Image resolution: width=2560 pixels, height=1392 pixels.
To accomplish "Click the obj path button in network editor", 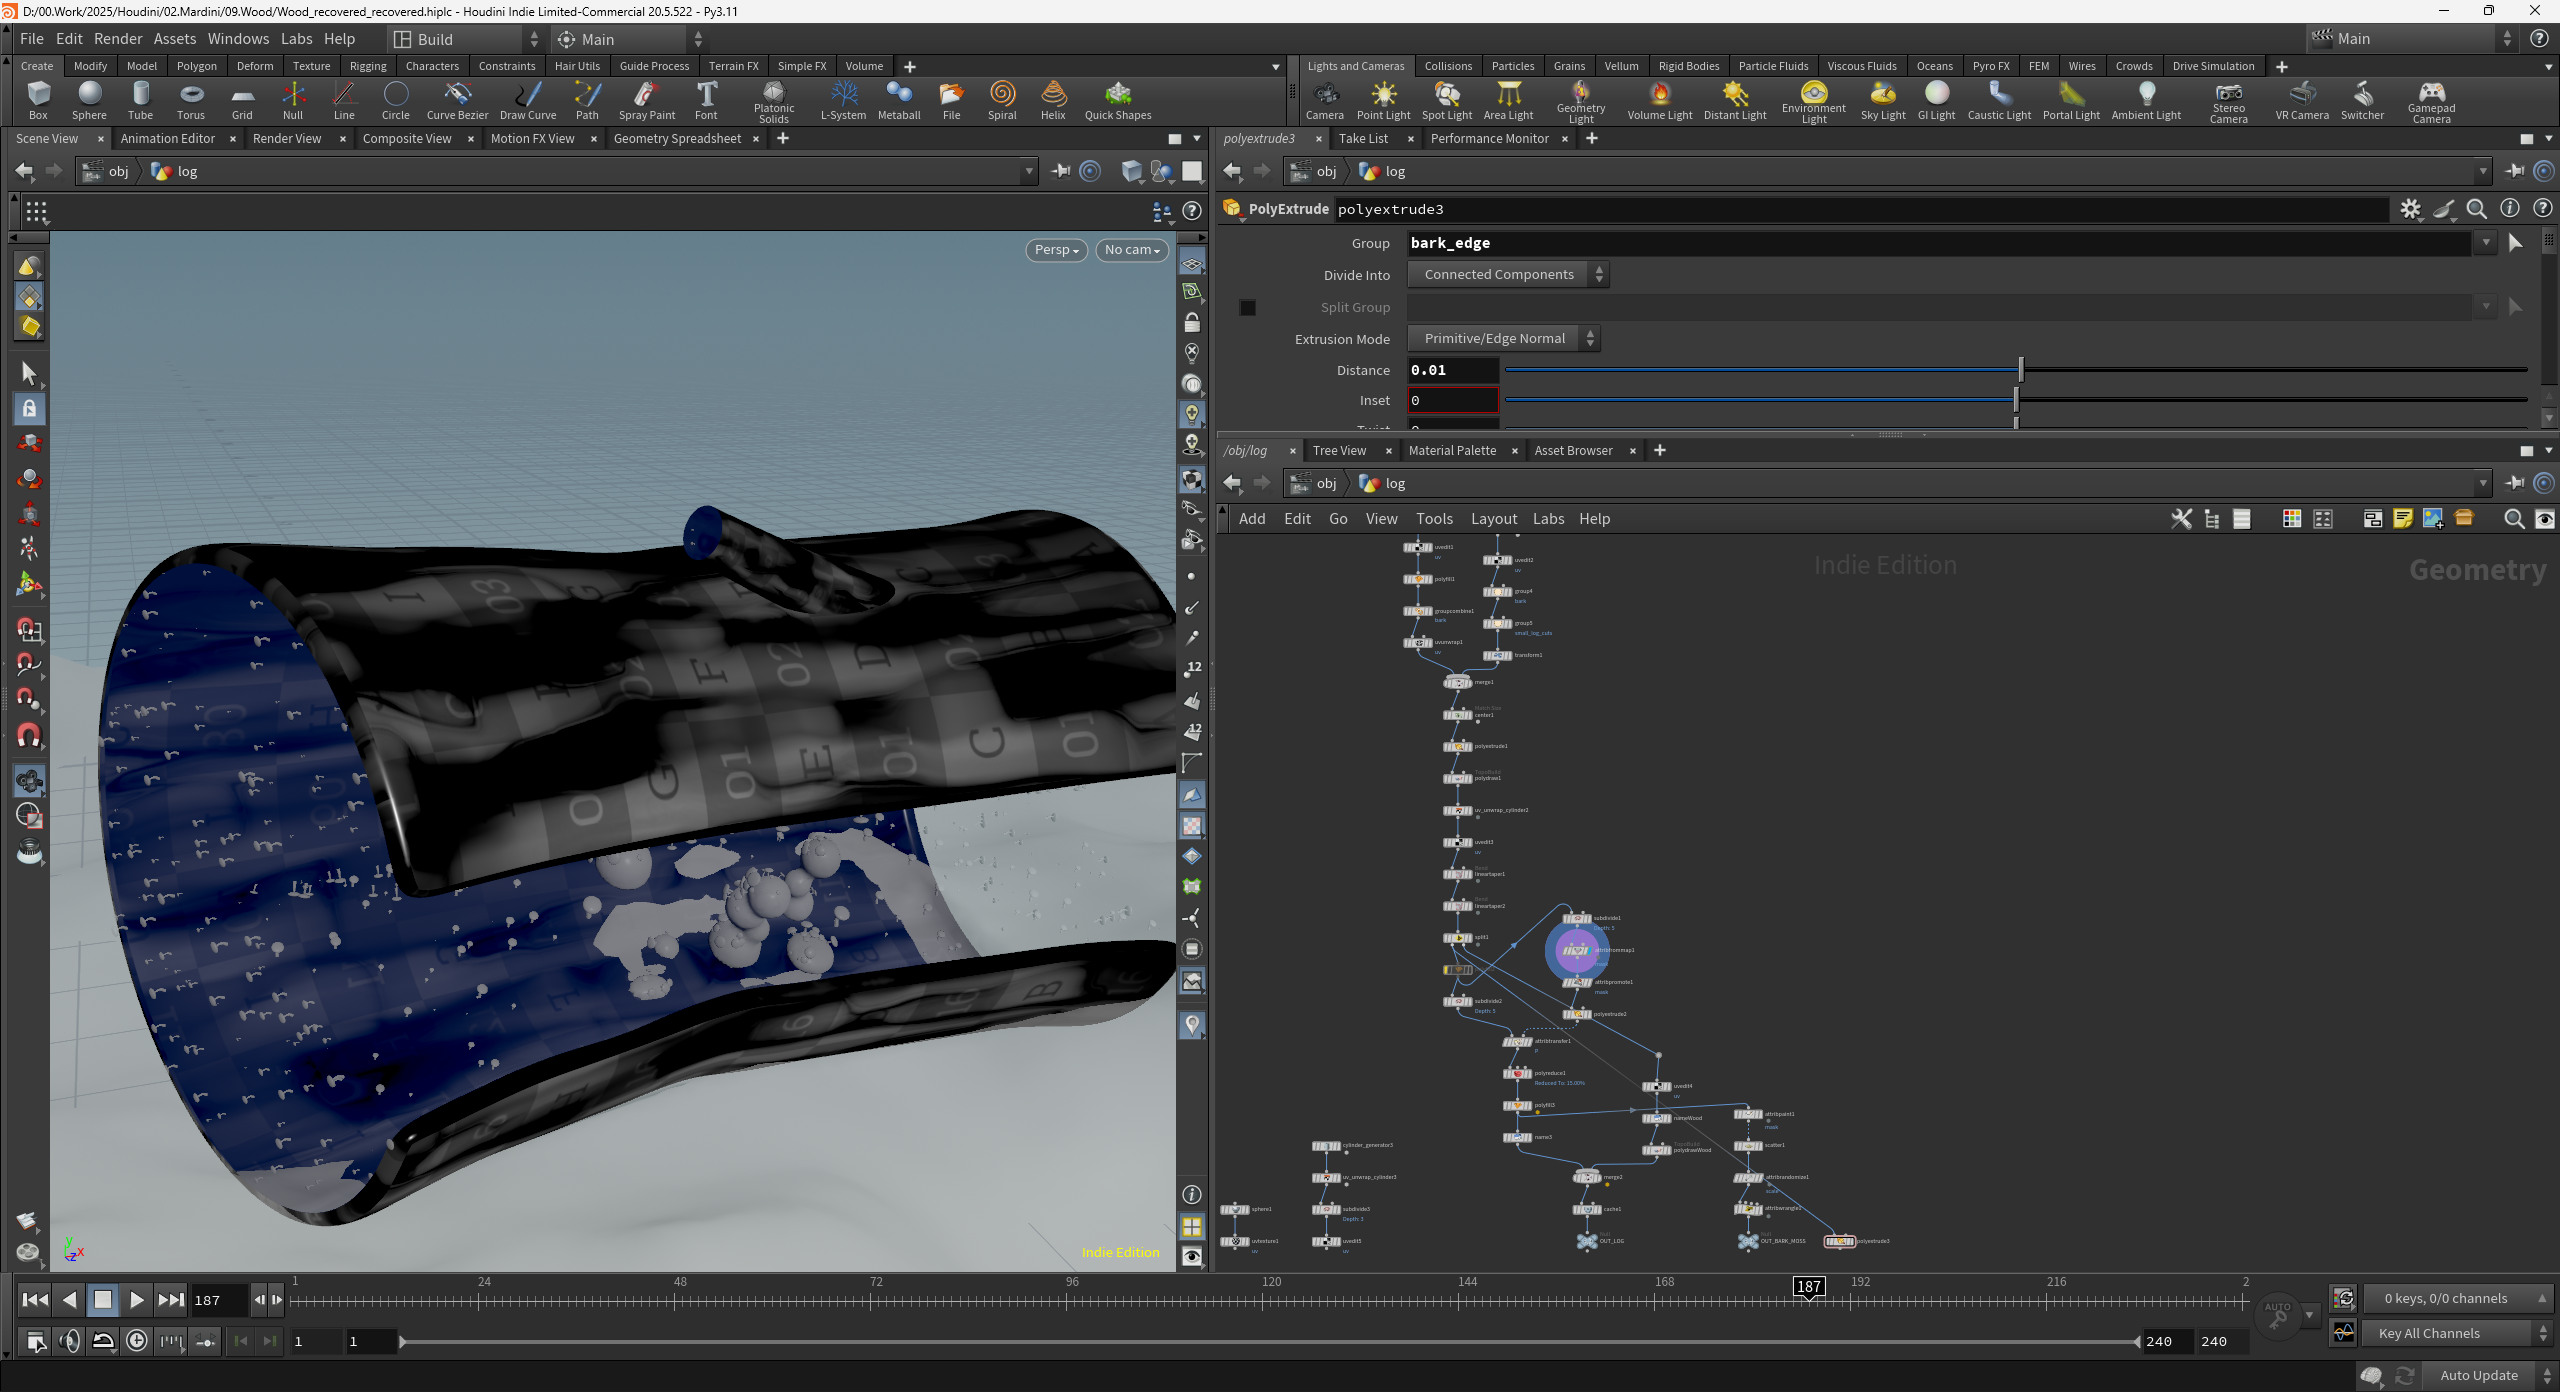I will (x=1314, y=483).
